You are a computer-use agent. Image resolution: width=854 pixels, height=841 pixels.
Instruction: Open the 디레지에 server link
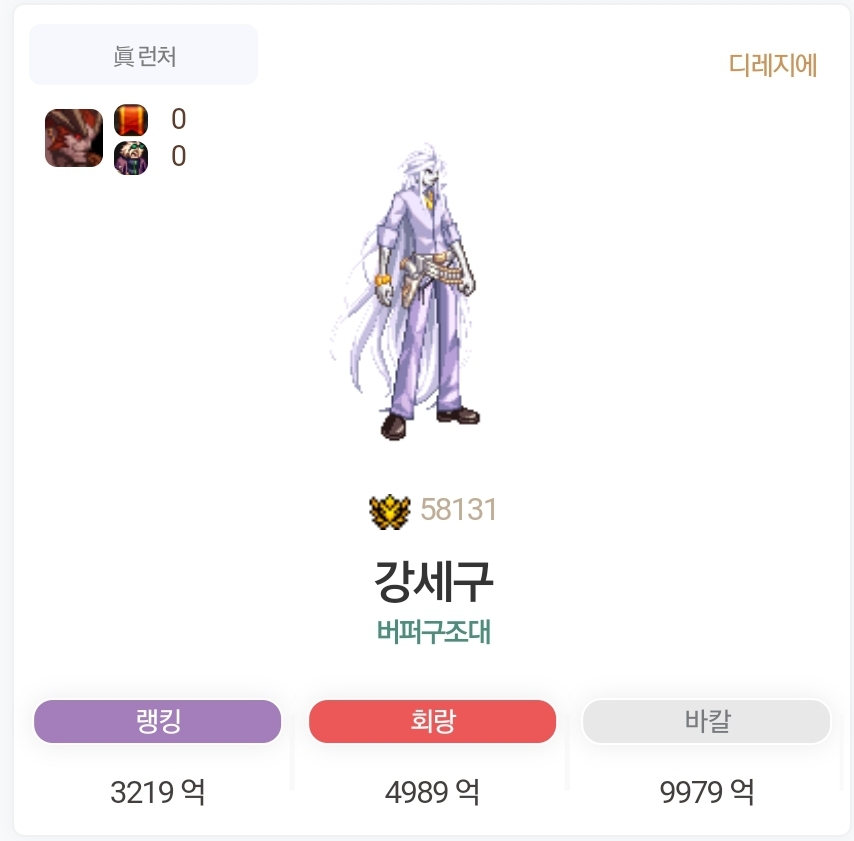tap(773, 65)
